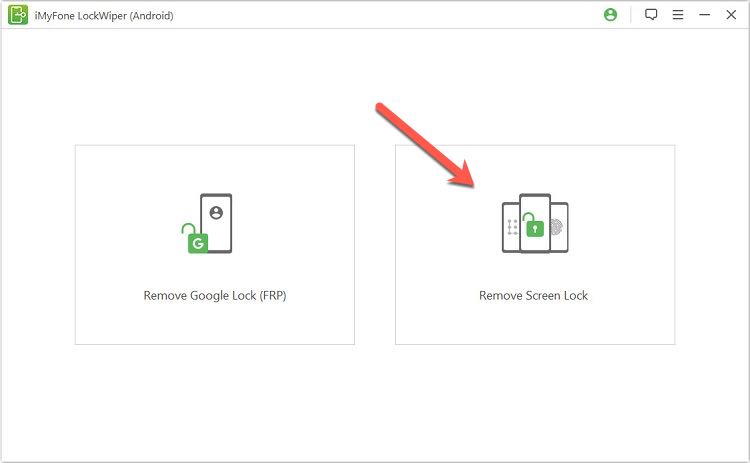Close the LockWiper window
Image resolution: width=750 pixels, height=463 pixels.
(731, 15)
